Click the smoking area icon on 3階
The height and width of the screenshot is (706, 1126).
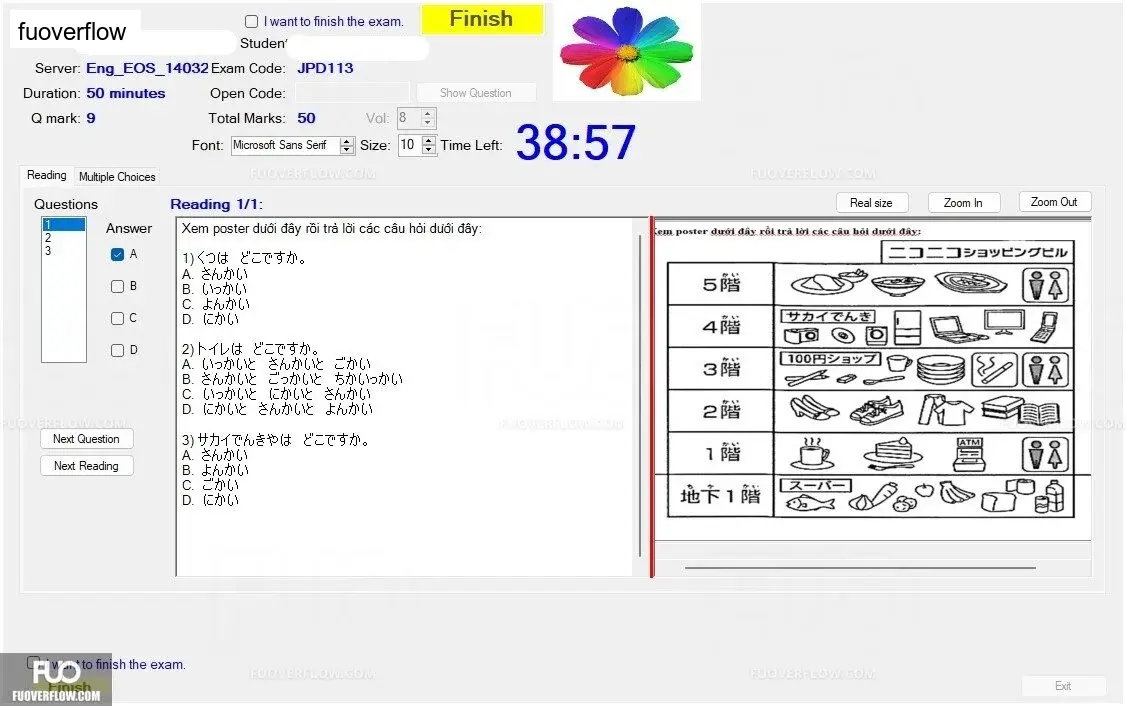point(994,370)
